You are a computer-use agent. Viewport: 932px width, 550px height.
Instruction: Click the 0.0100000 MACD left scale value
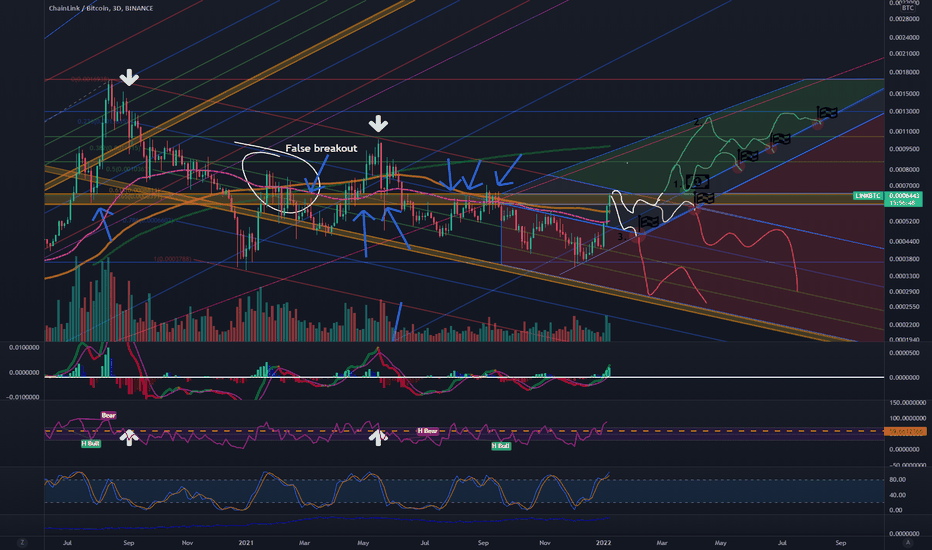(x=24, y=347)
